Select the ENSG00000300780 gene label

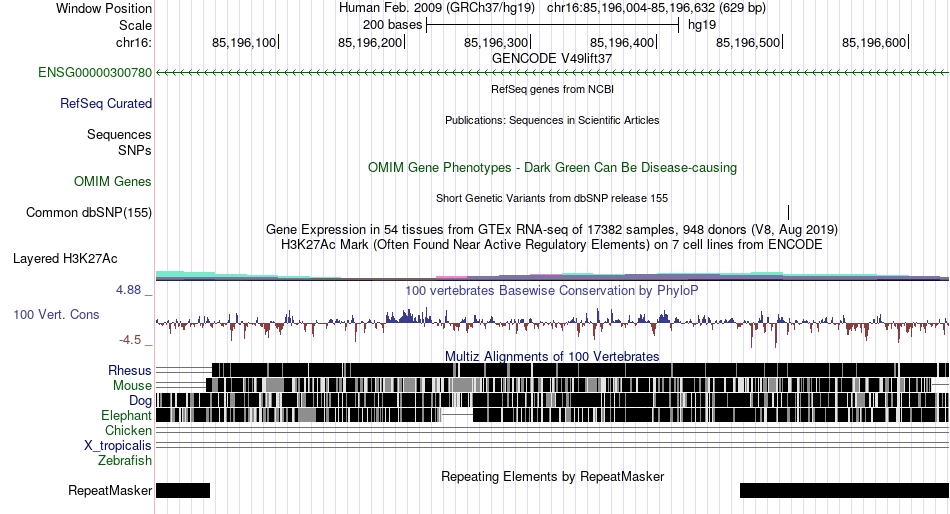[95, 73]
